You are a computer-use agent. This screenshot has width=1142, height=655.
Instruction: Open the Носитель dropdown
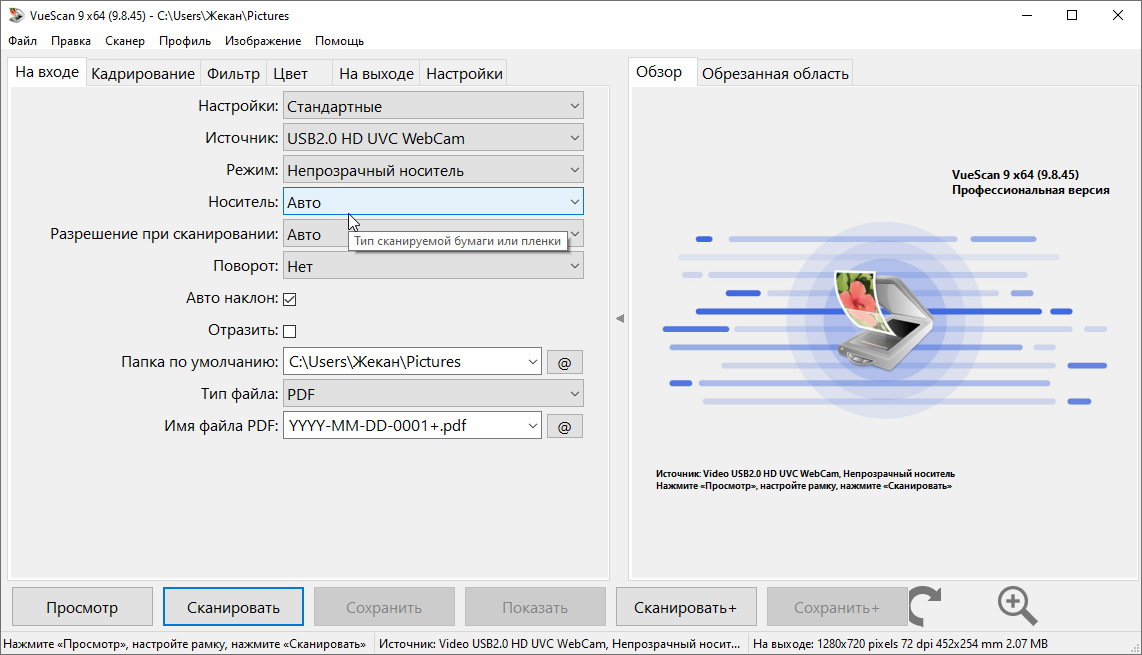point(433,202)
